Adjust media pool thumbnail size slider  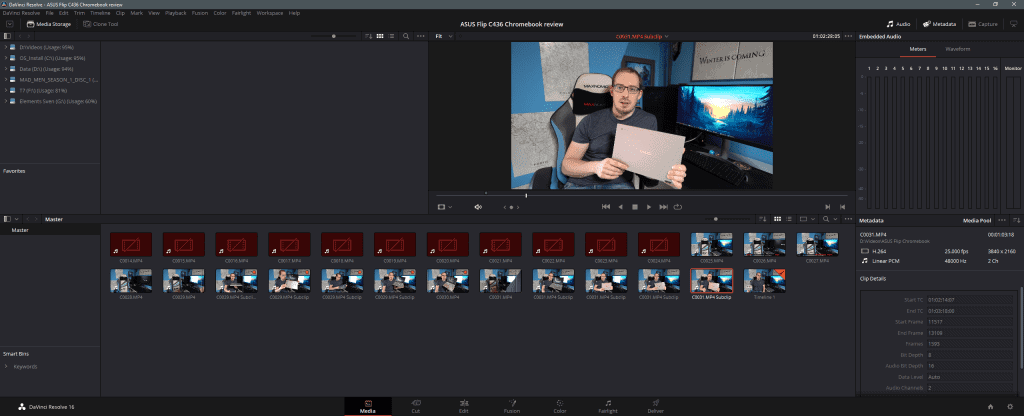coord(716,219)
